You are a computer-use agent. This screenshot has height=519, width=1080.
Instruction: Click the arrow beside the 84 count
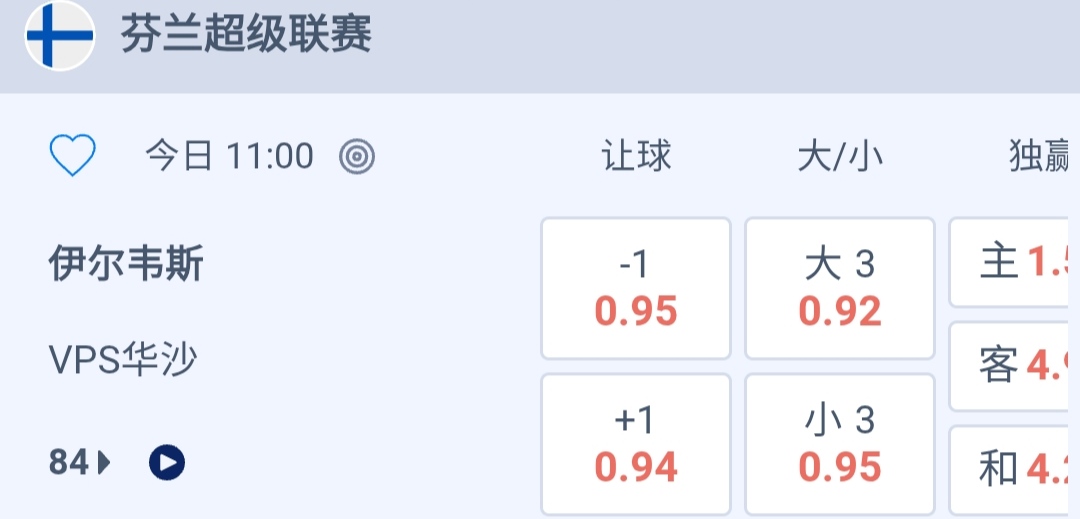[x=105, y=462]
